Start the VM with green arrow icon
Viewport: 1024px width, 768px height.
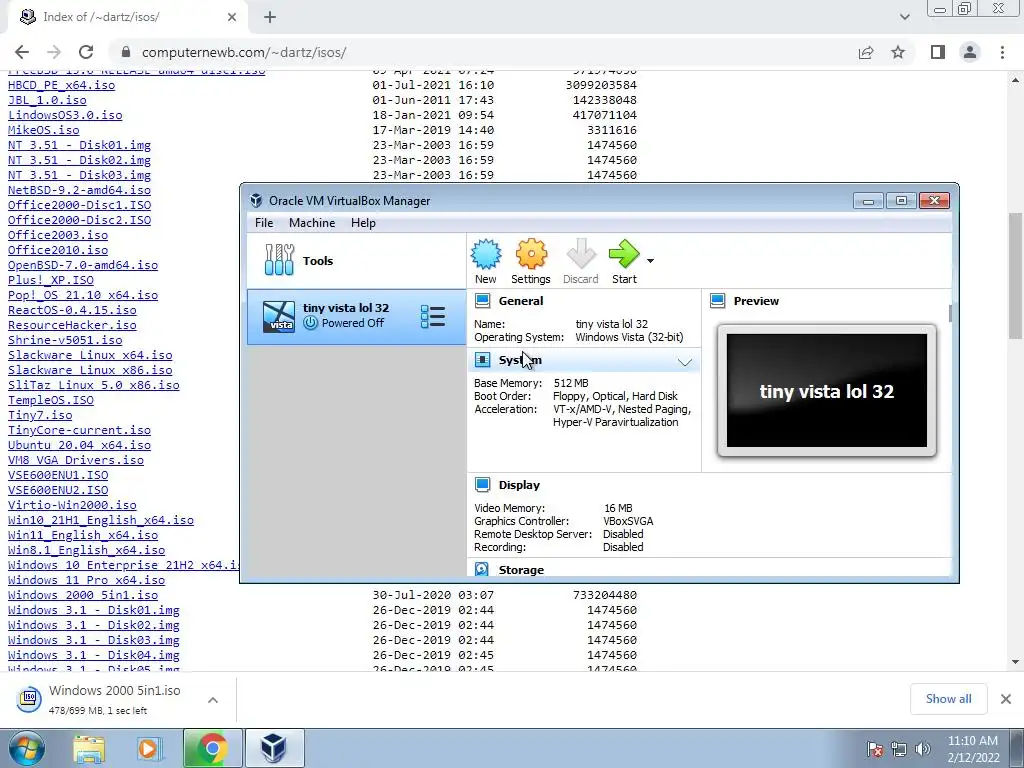click(624, 255)
